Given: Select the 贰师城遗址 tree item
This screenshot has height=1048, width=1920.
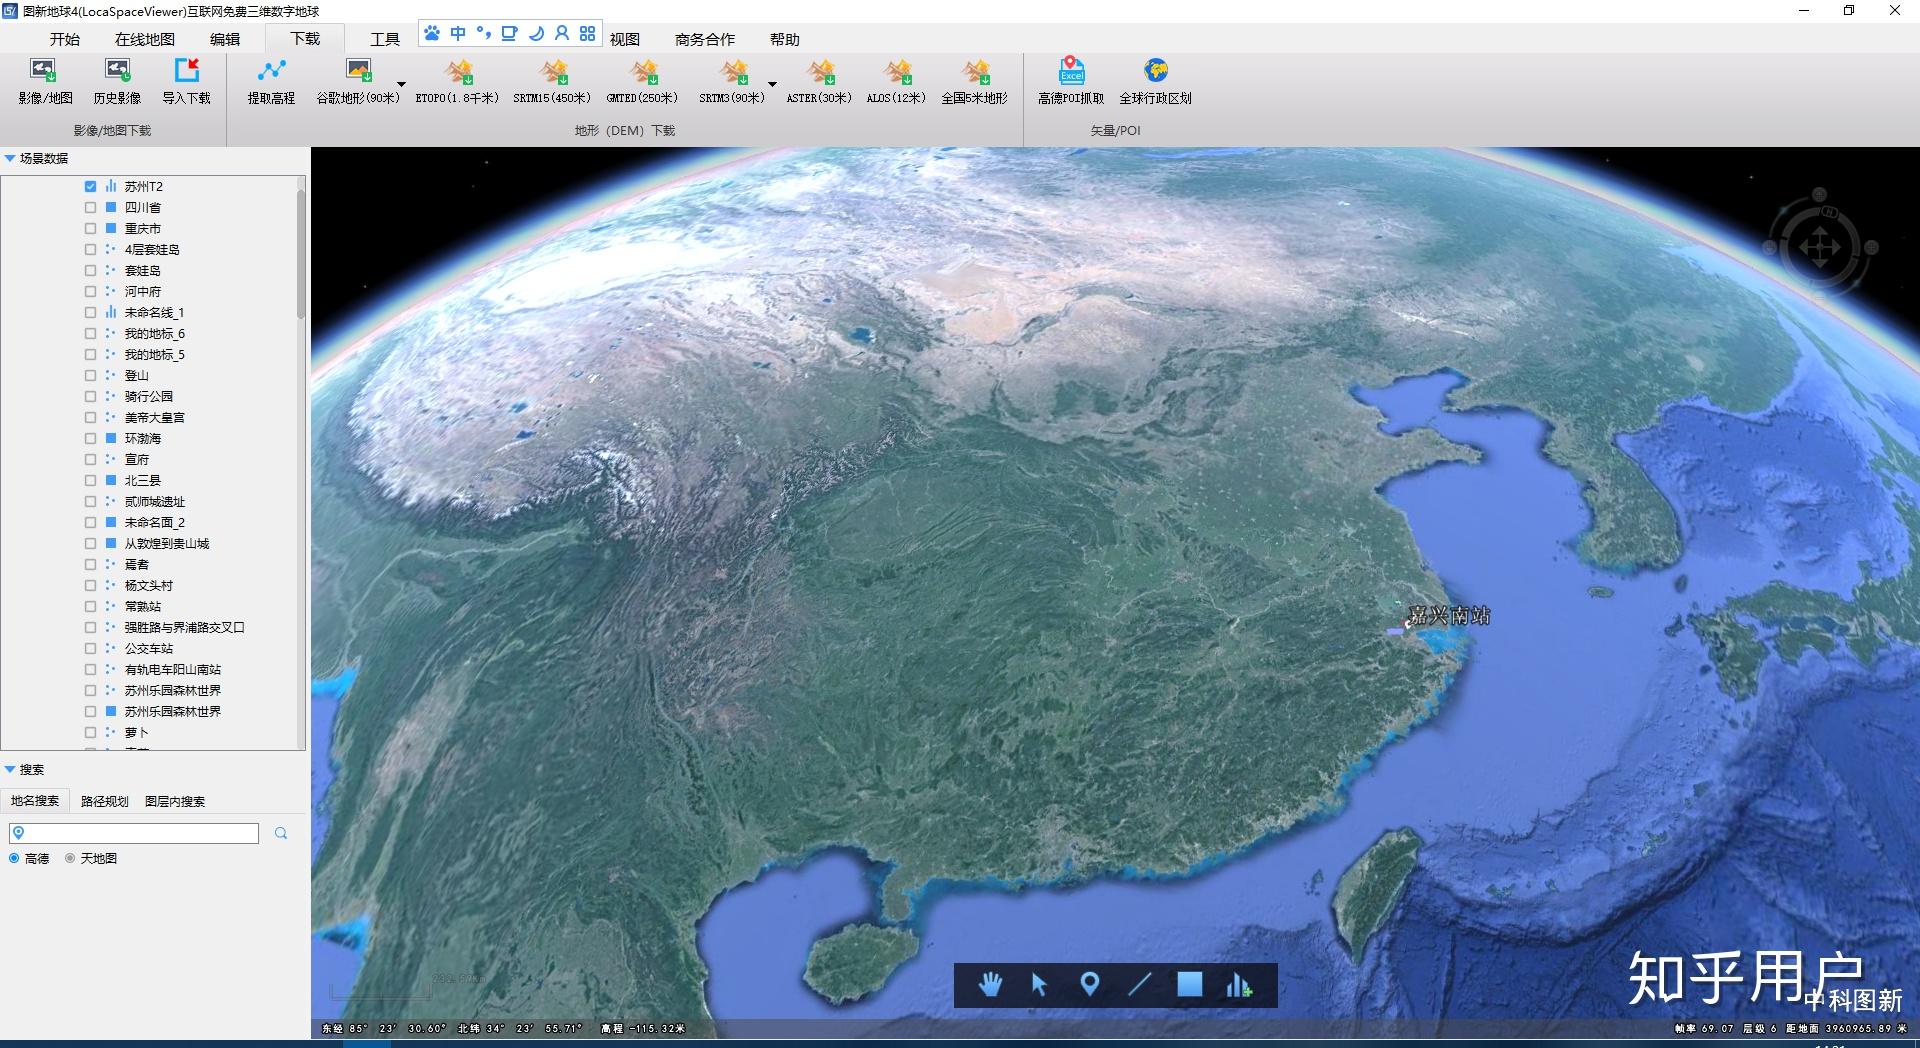Looking at the screenshot, I should pos(155,502).
